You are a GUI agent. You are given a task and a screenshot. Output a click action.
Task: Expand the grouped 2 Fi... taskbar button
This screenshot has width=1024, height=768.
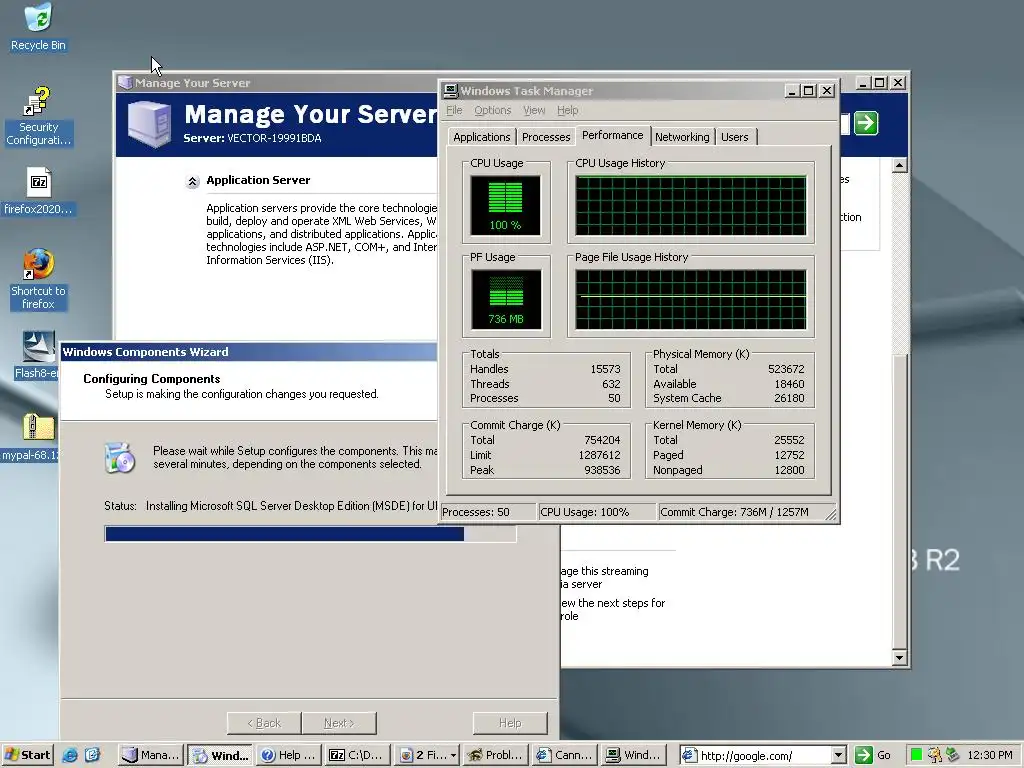click(x=428, y=755)
